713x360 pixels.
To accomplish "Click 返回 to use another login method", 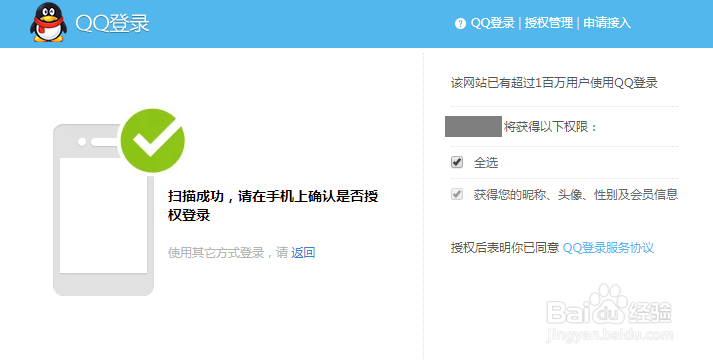I will point(303,252).
